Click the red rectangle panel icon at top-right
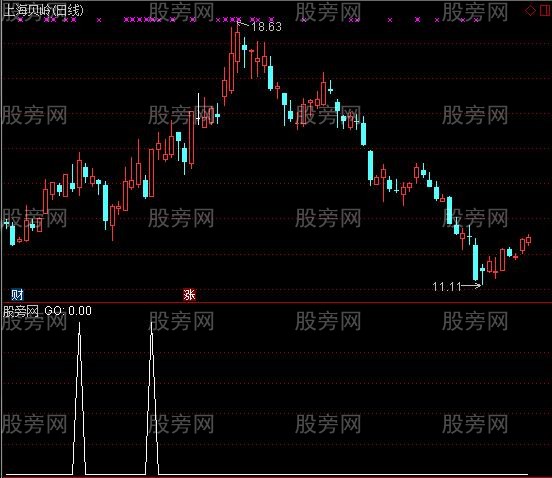552x478 pixels. click(x=546, y=11)
